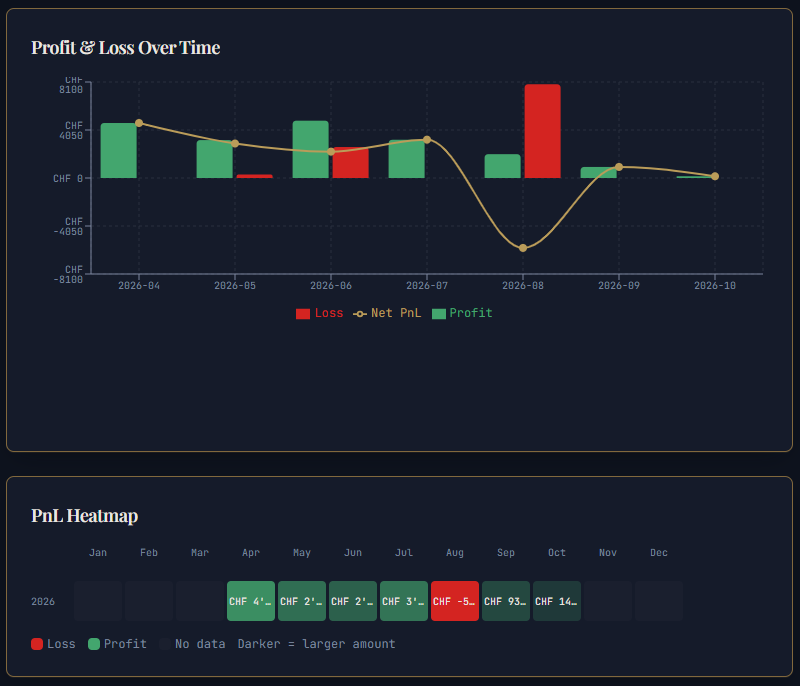Click the 2026-09 green profit bar
This screenshot has width=800, height=686.
(x=598, y=172)
